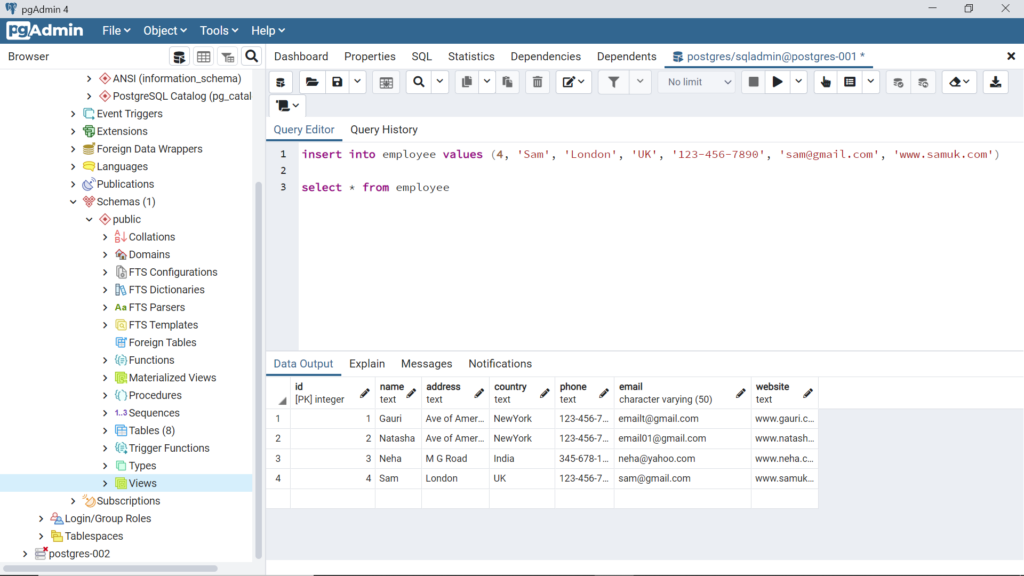Open the Filter options dropdown arrow

coord(640,82)
